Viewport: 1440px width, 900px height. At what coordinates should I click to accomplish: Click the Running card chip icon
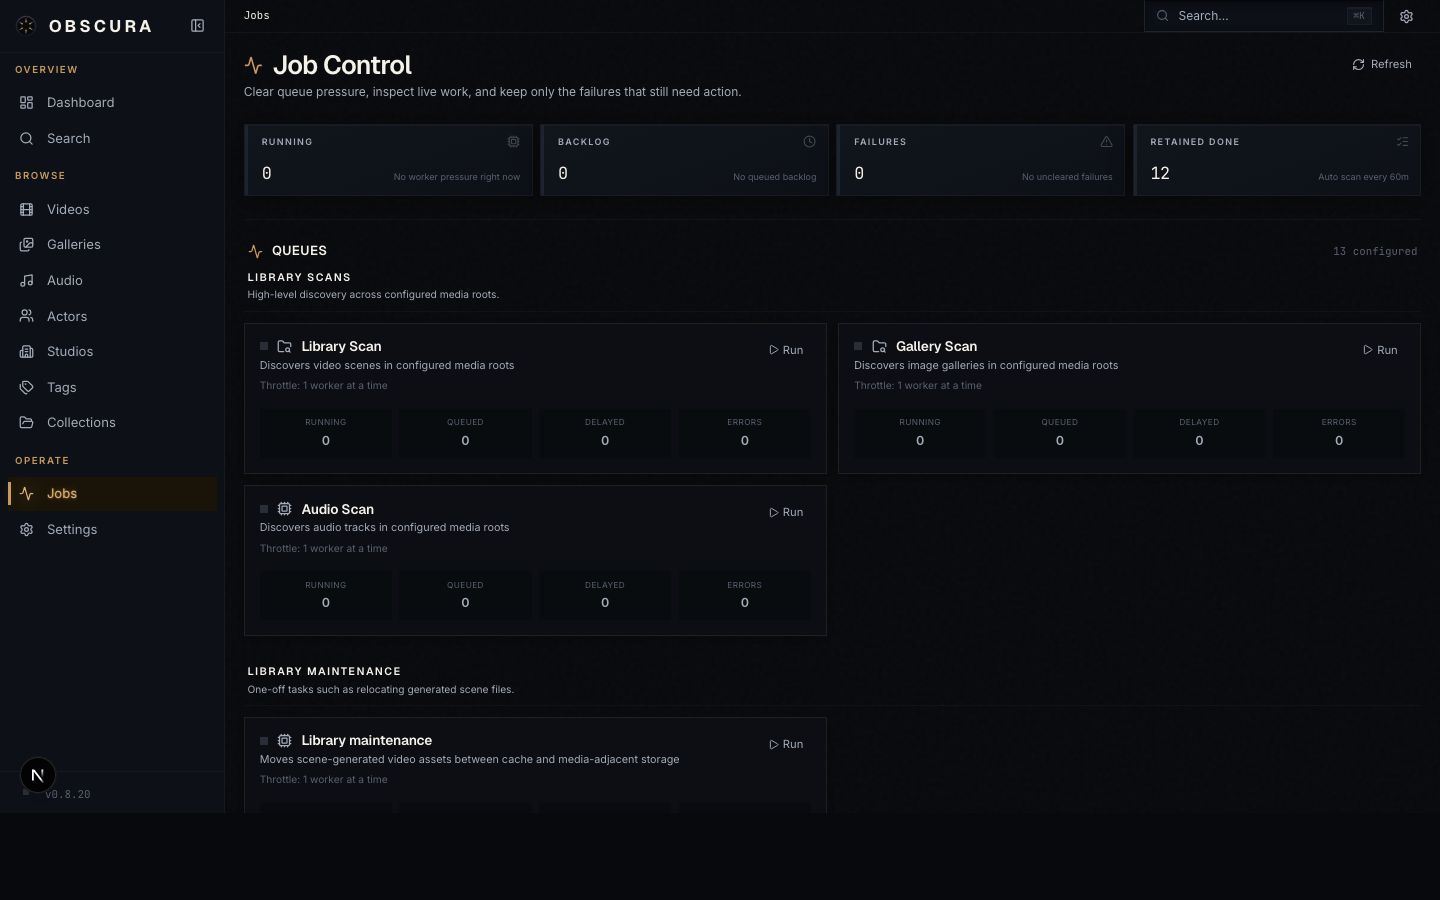pyautogui.click(x=513, y=142)
